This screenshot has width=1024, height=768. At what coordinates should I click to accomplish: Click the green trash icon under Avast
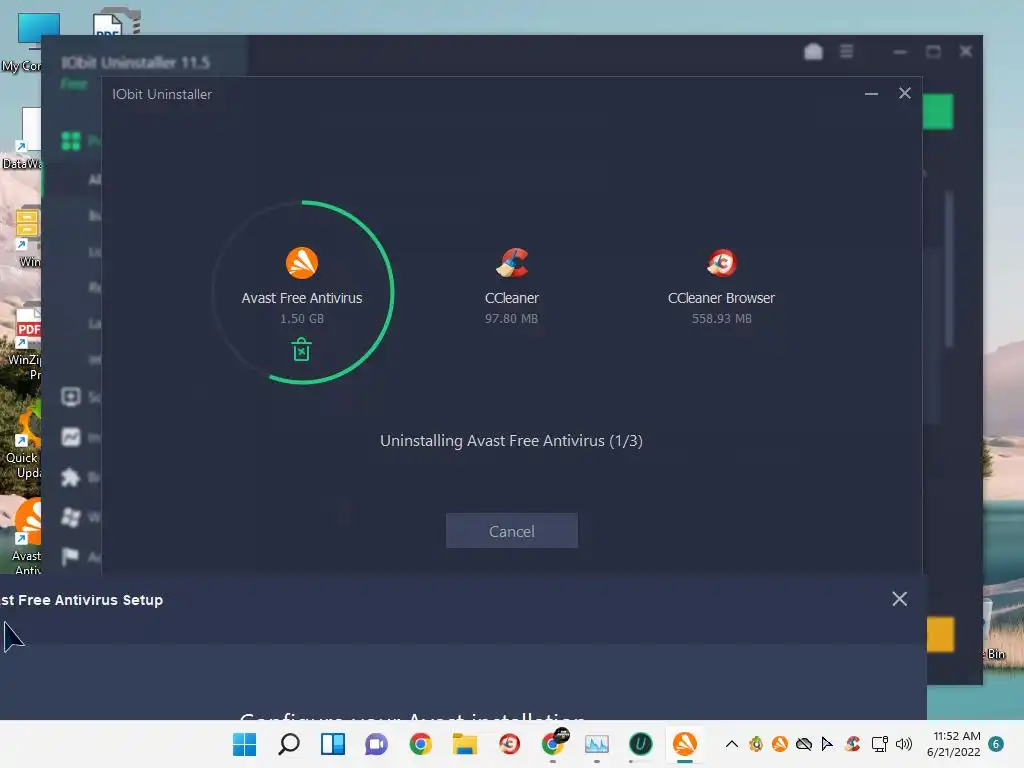coord(301,349)
